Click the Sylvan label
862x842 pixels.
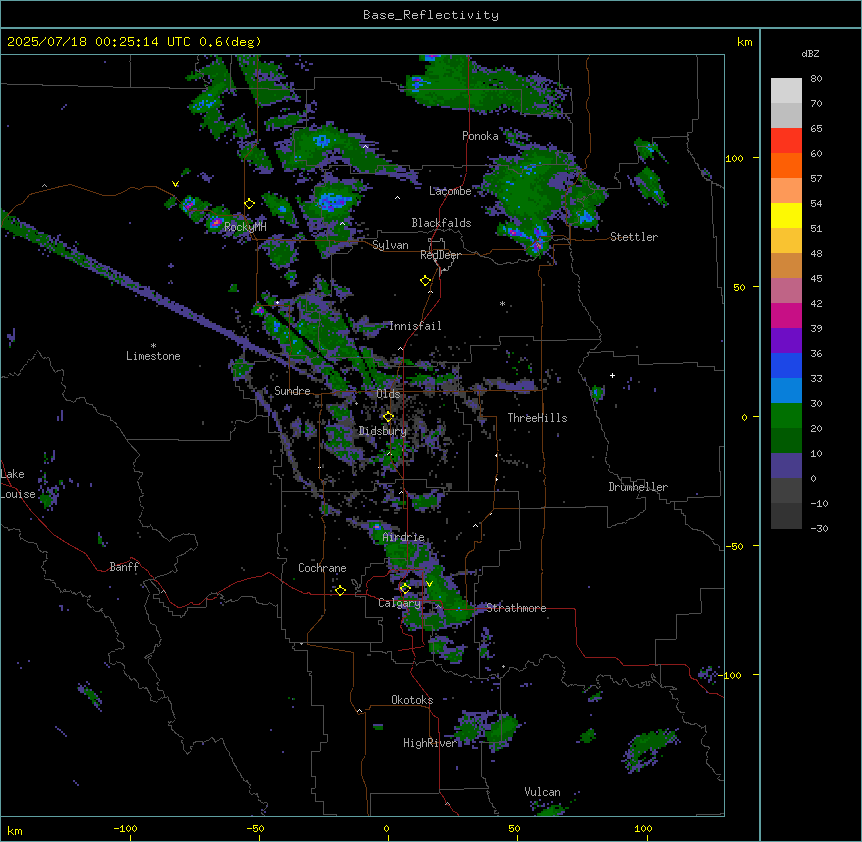(390, 245)
